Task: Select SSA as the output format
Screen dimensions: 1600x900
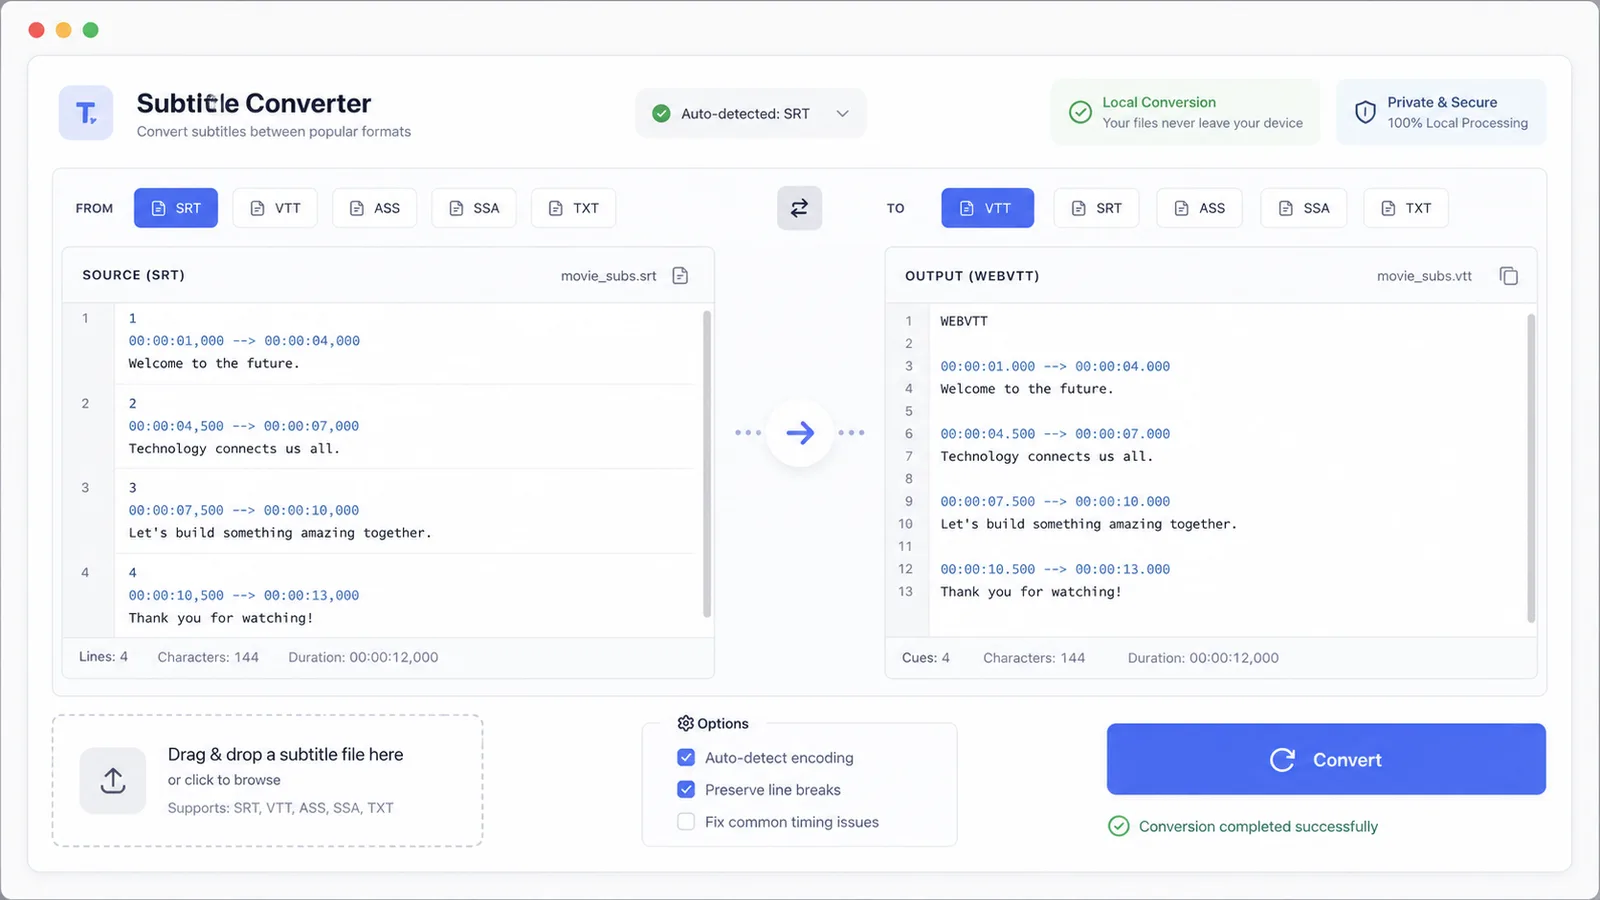Action: [1303, 208]
